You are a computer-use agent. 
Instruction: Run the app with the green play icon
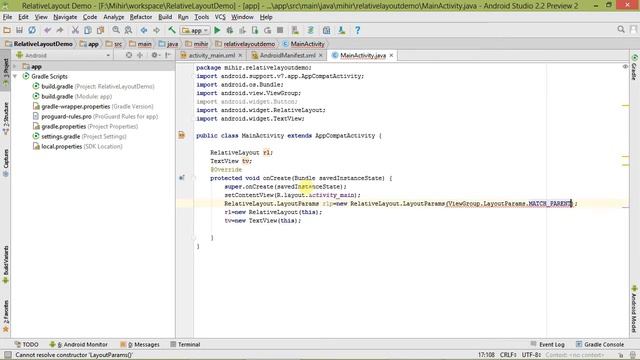pyautogui.click(x=217, y=30)
